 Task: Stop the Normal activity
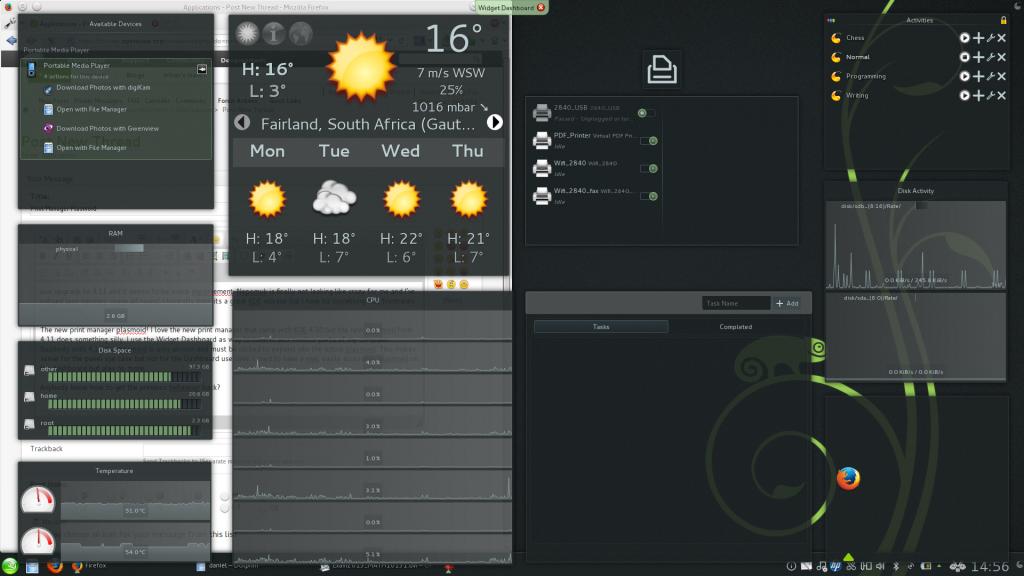click(x=965, y=57)
